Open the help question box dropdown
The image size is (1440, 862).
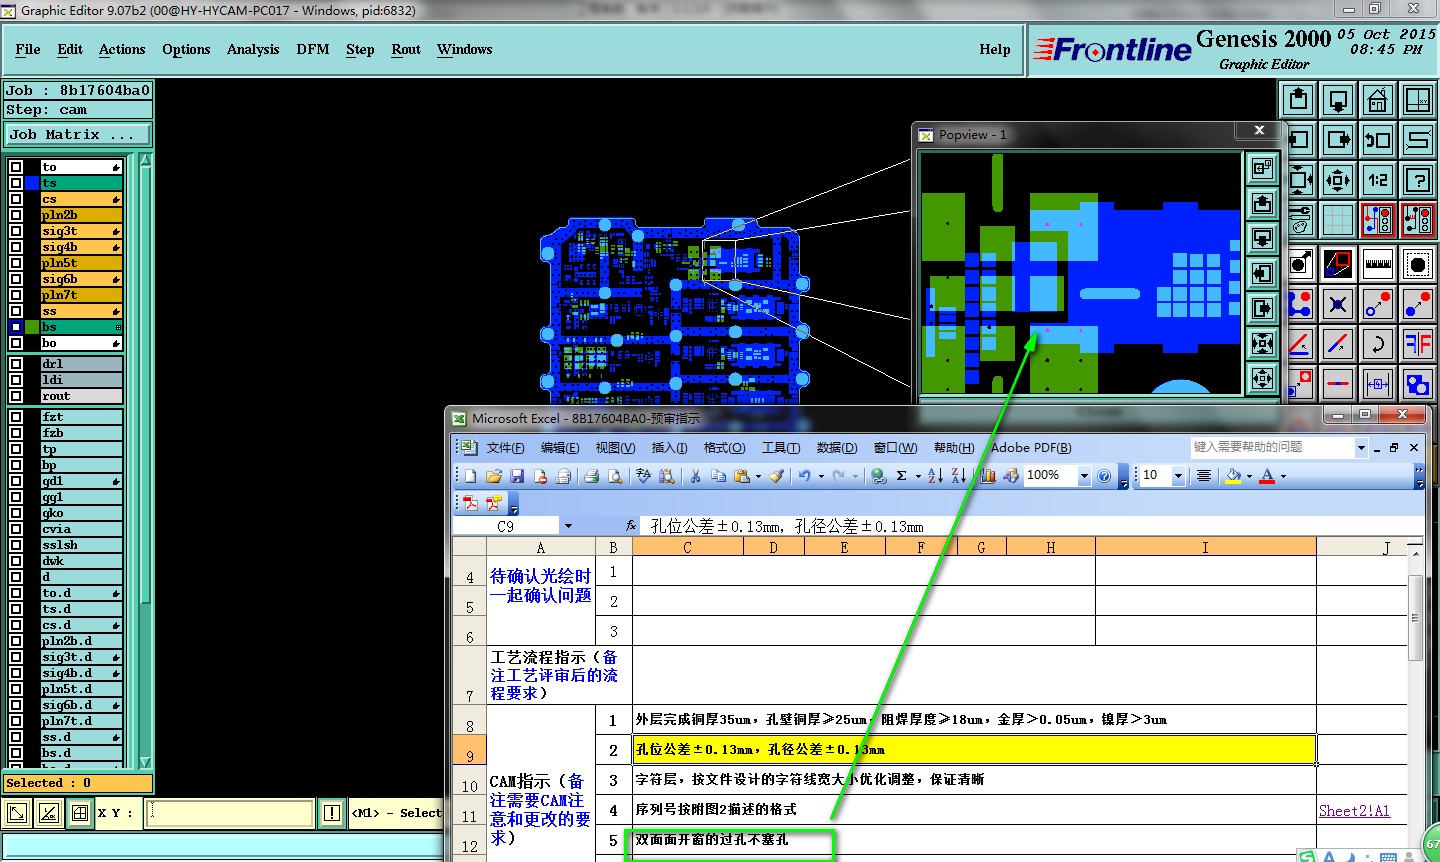pos(1361,447)
